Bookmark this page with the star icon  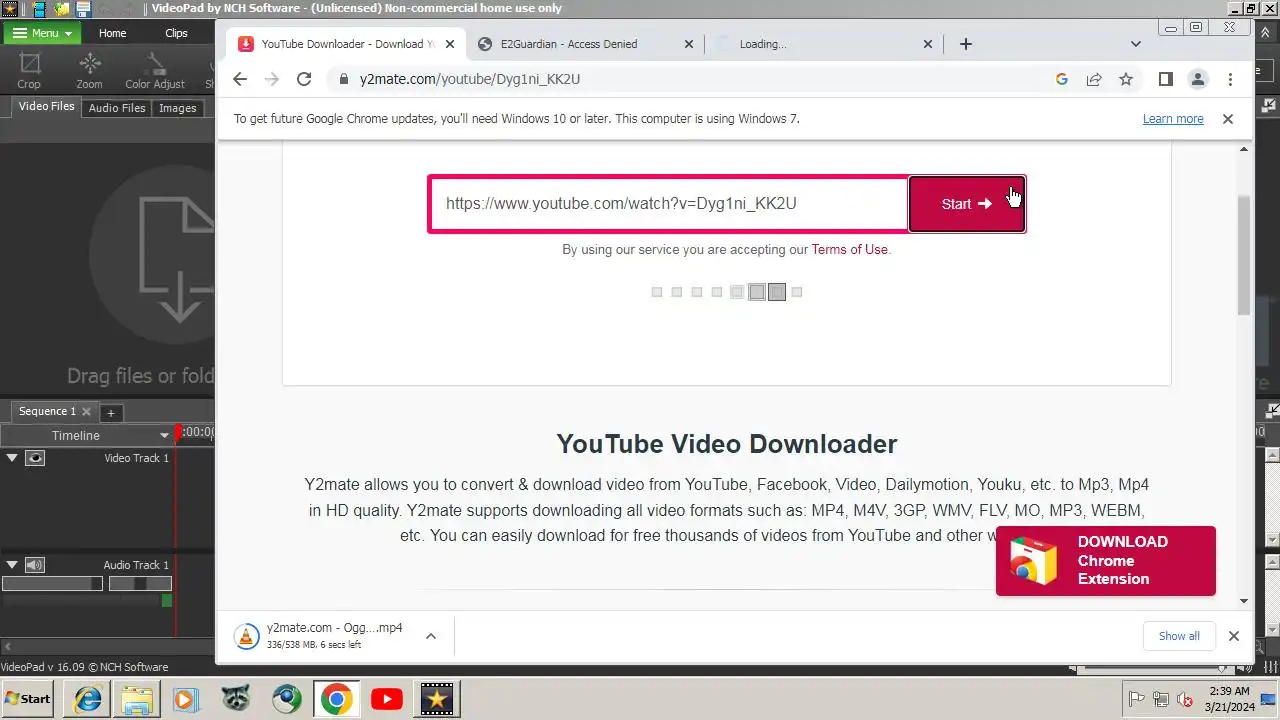click(1126, 79)
